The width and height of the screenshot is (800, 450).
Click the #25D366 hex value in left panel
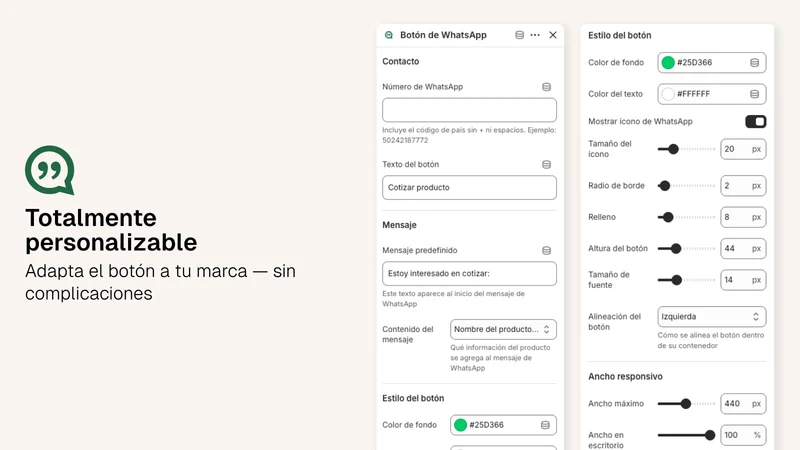click(x=486, y=425)
